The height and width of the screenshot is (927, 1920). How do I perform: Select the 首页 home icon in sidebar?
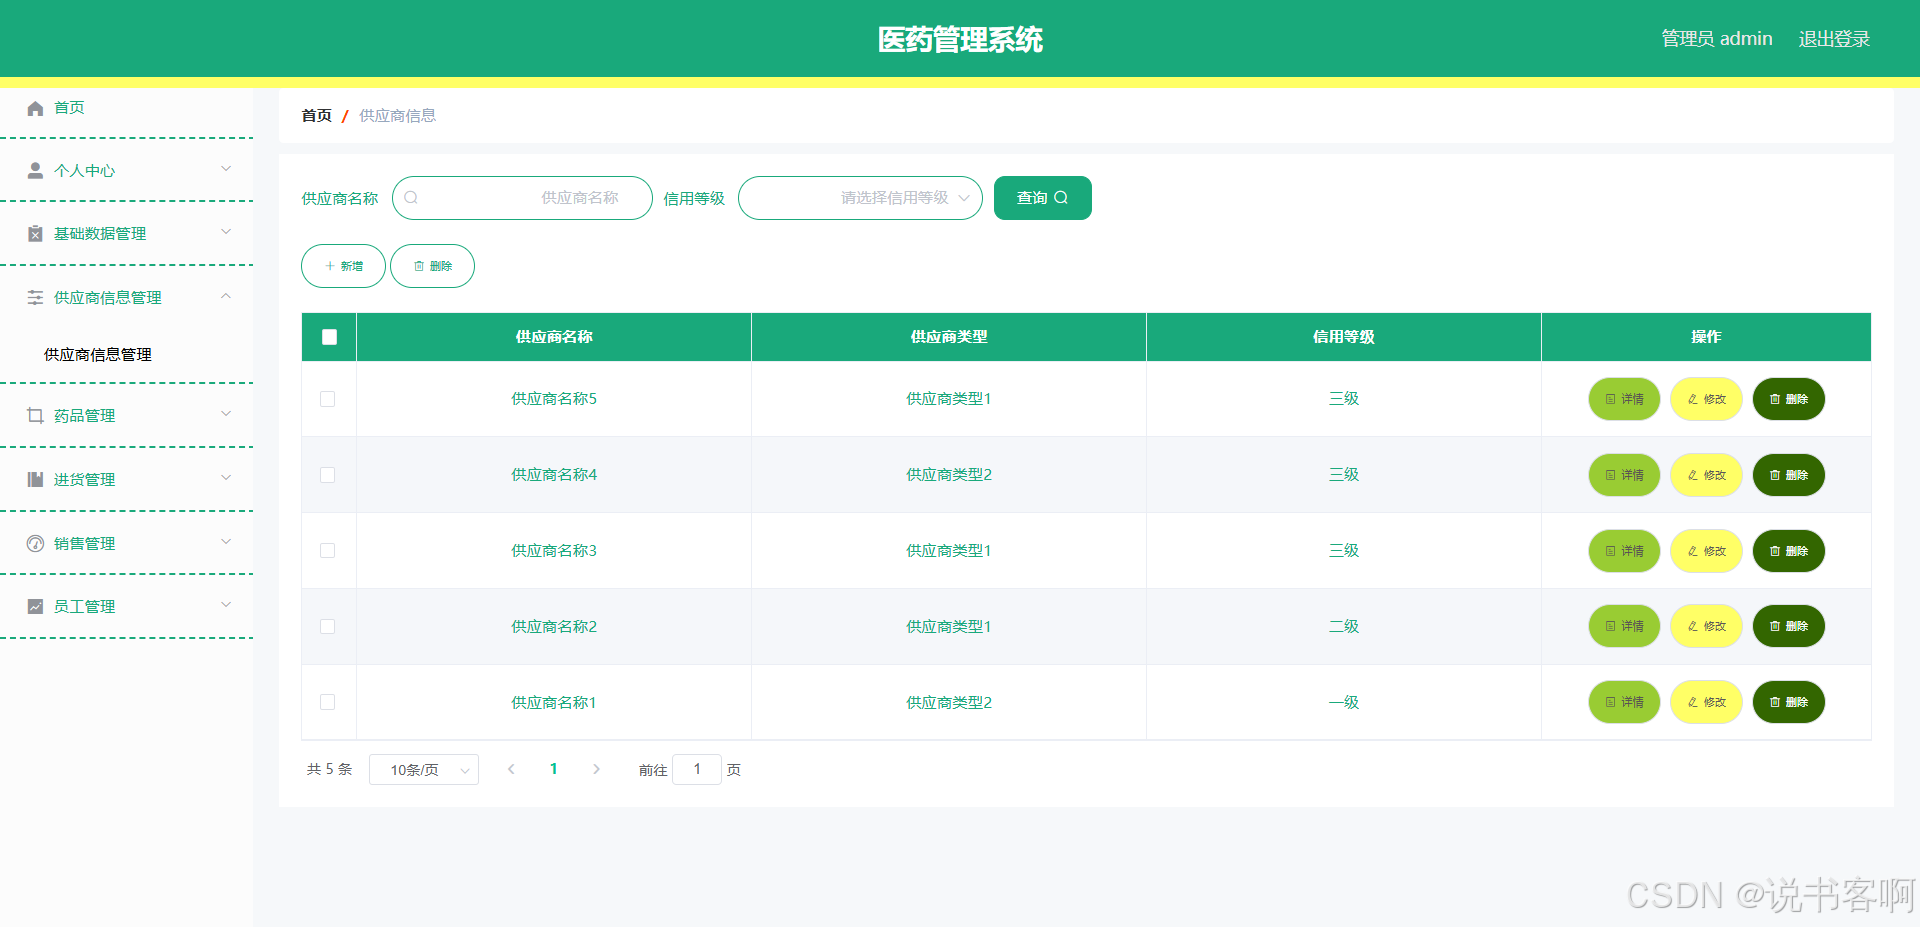point(34,108)
